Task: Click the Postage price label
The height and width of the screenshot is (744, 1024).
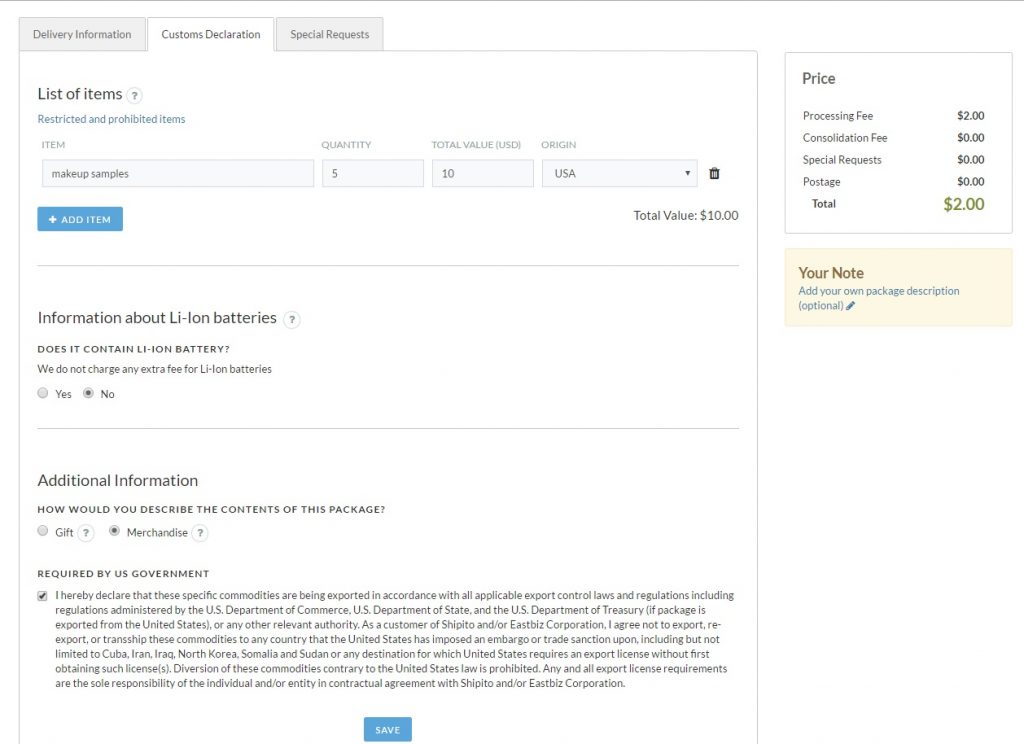Action: click(822, 182)
